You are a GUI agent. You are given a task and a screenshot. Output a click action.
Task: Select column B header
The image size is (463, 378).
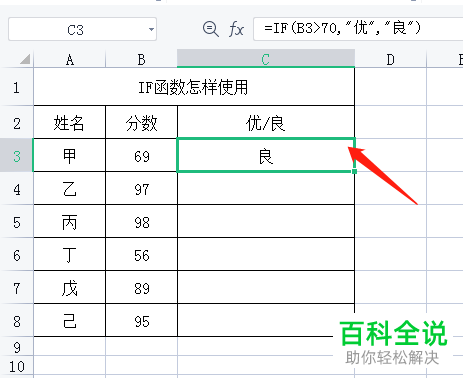coord(141,59)
